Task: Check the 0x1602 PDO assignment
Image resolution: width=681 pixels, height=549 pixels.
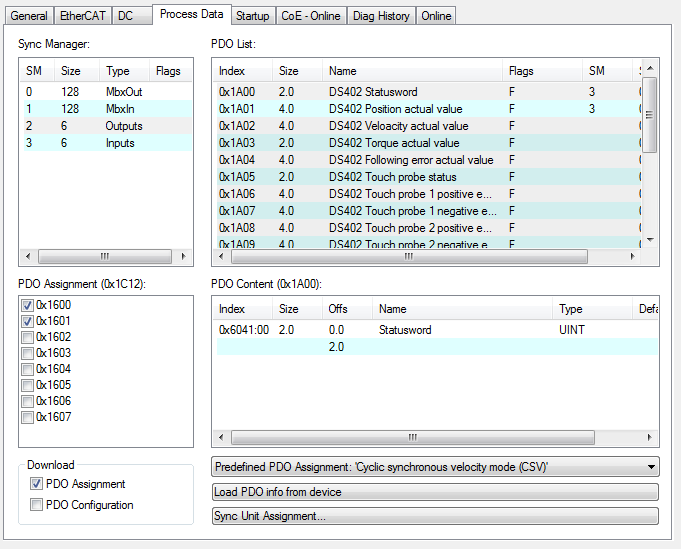Action: (27, 337)
